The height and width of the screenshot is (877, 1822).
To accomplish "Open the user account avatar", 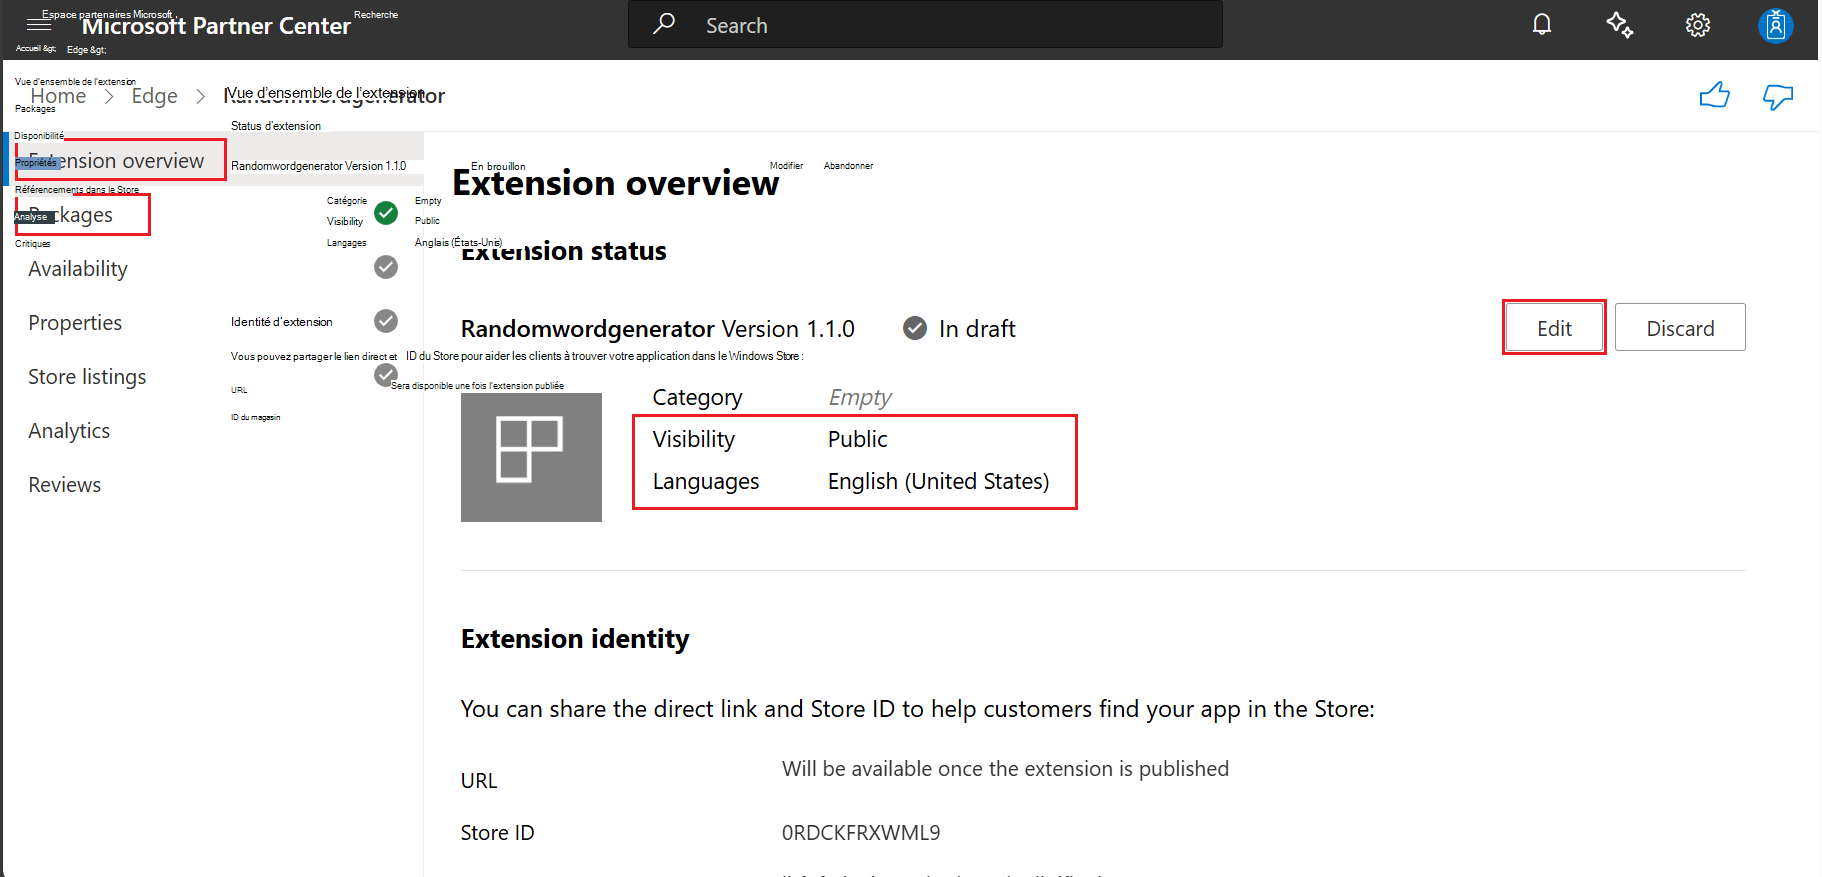I will pos(1776,25).
